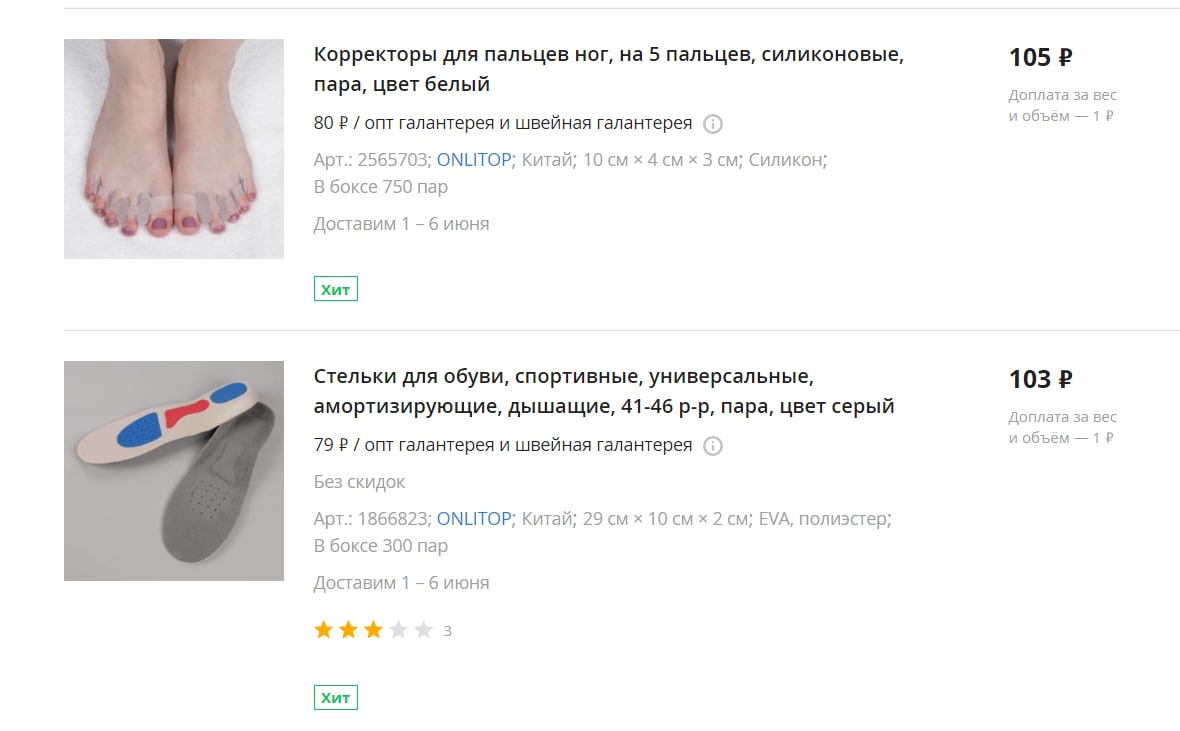The height and width of the screenshot is (731, 1180).
Task: Open the sports insoles product title
Action: (x=604, y=391)
